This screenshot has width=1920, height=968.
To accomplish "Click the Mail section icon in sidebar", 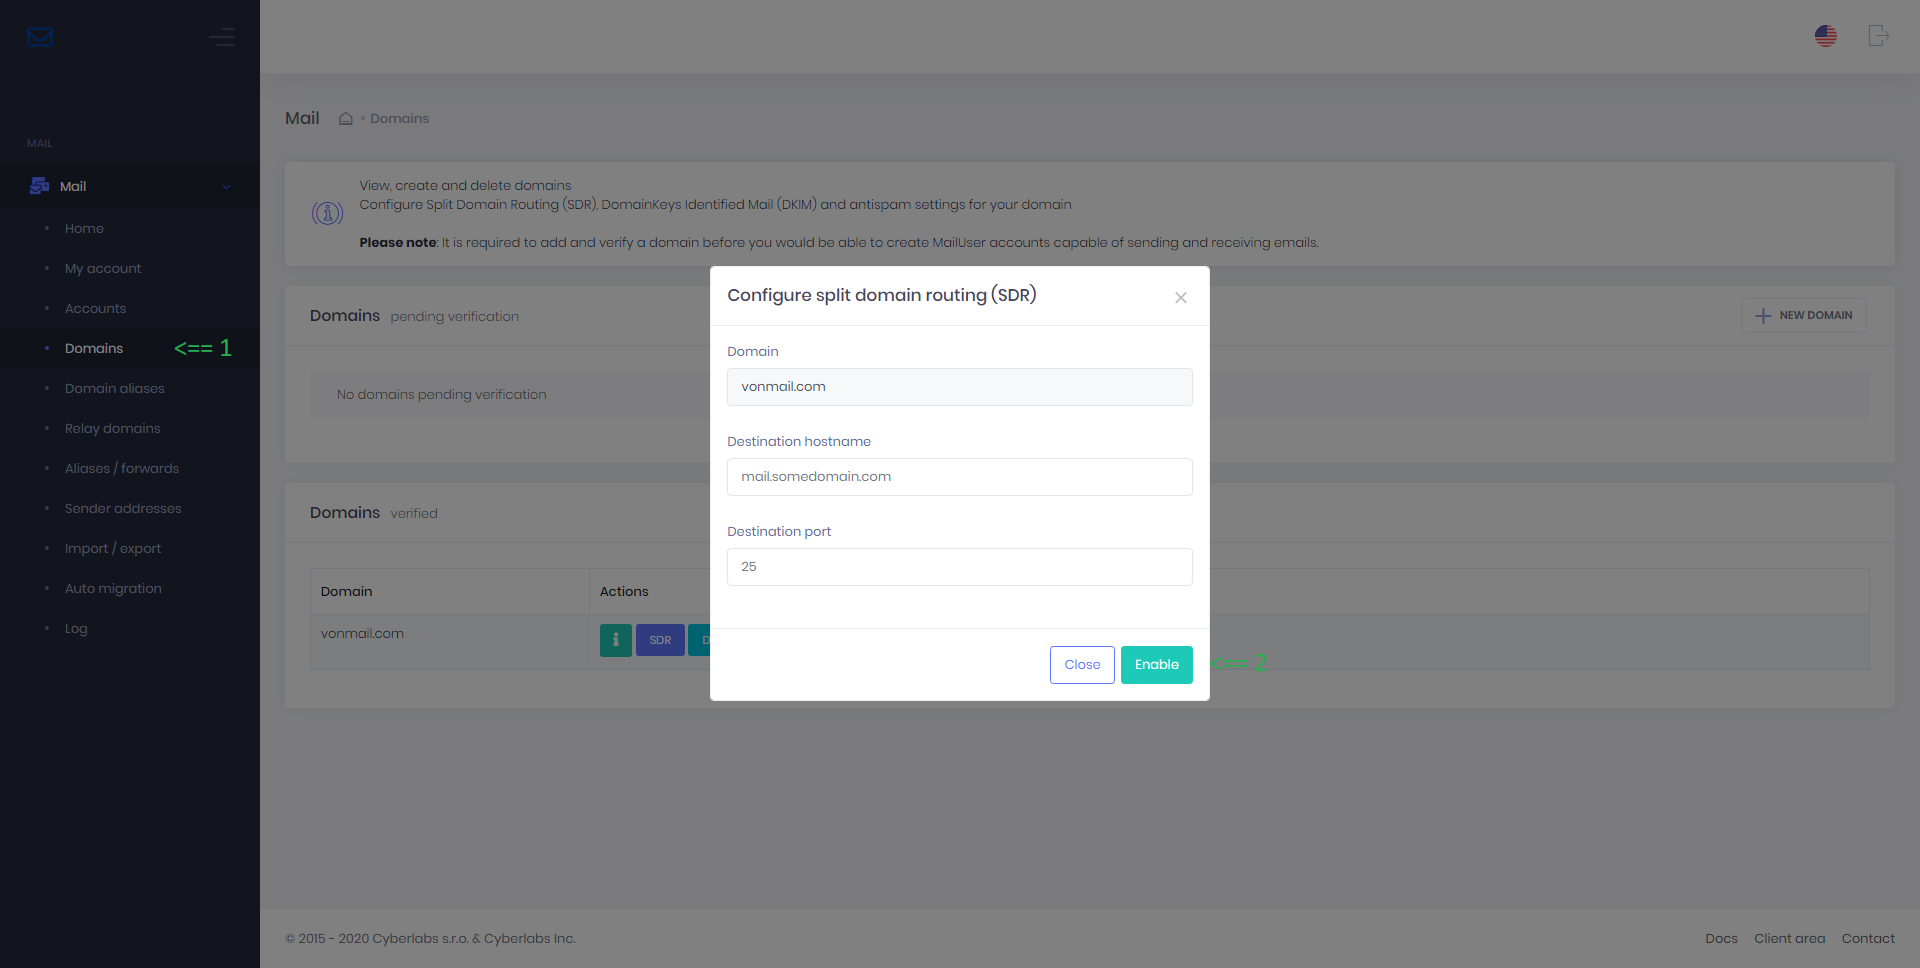I will [x=40, y=186].
